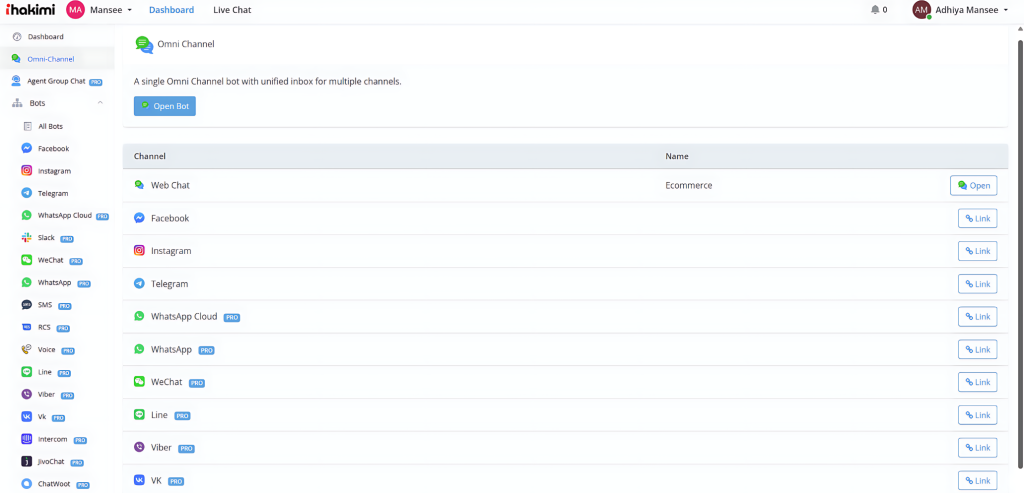Click the Web Chat row icon
The height and width of the screenshot is (493, 1024).
point(139,185)
